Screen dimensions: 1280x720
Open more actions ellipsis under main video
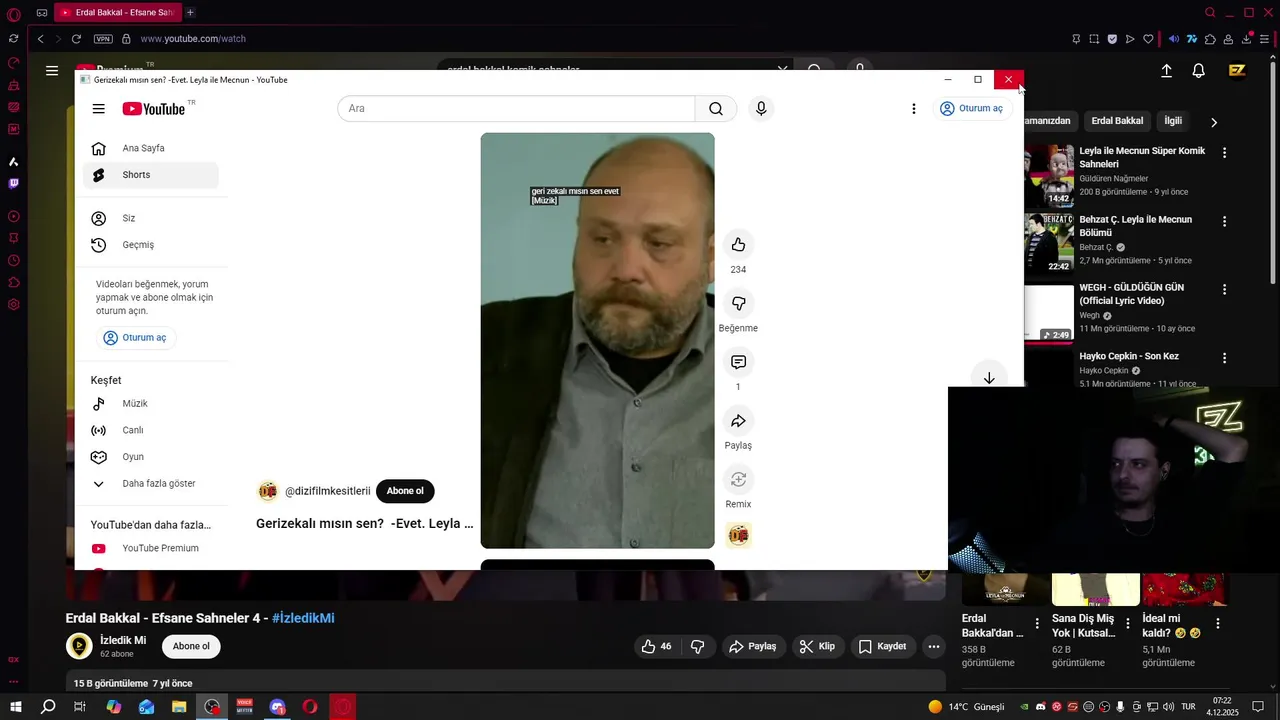[933, 646]
